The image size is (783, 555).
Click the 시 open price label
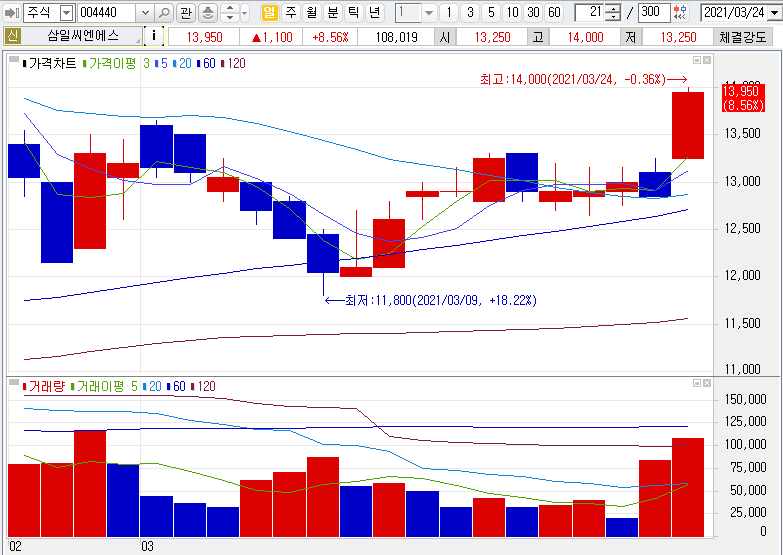[x=445, y=37]
